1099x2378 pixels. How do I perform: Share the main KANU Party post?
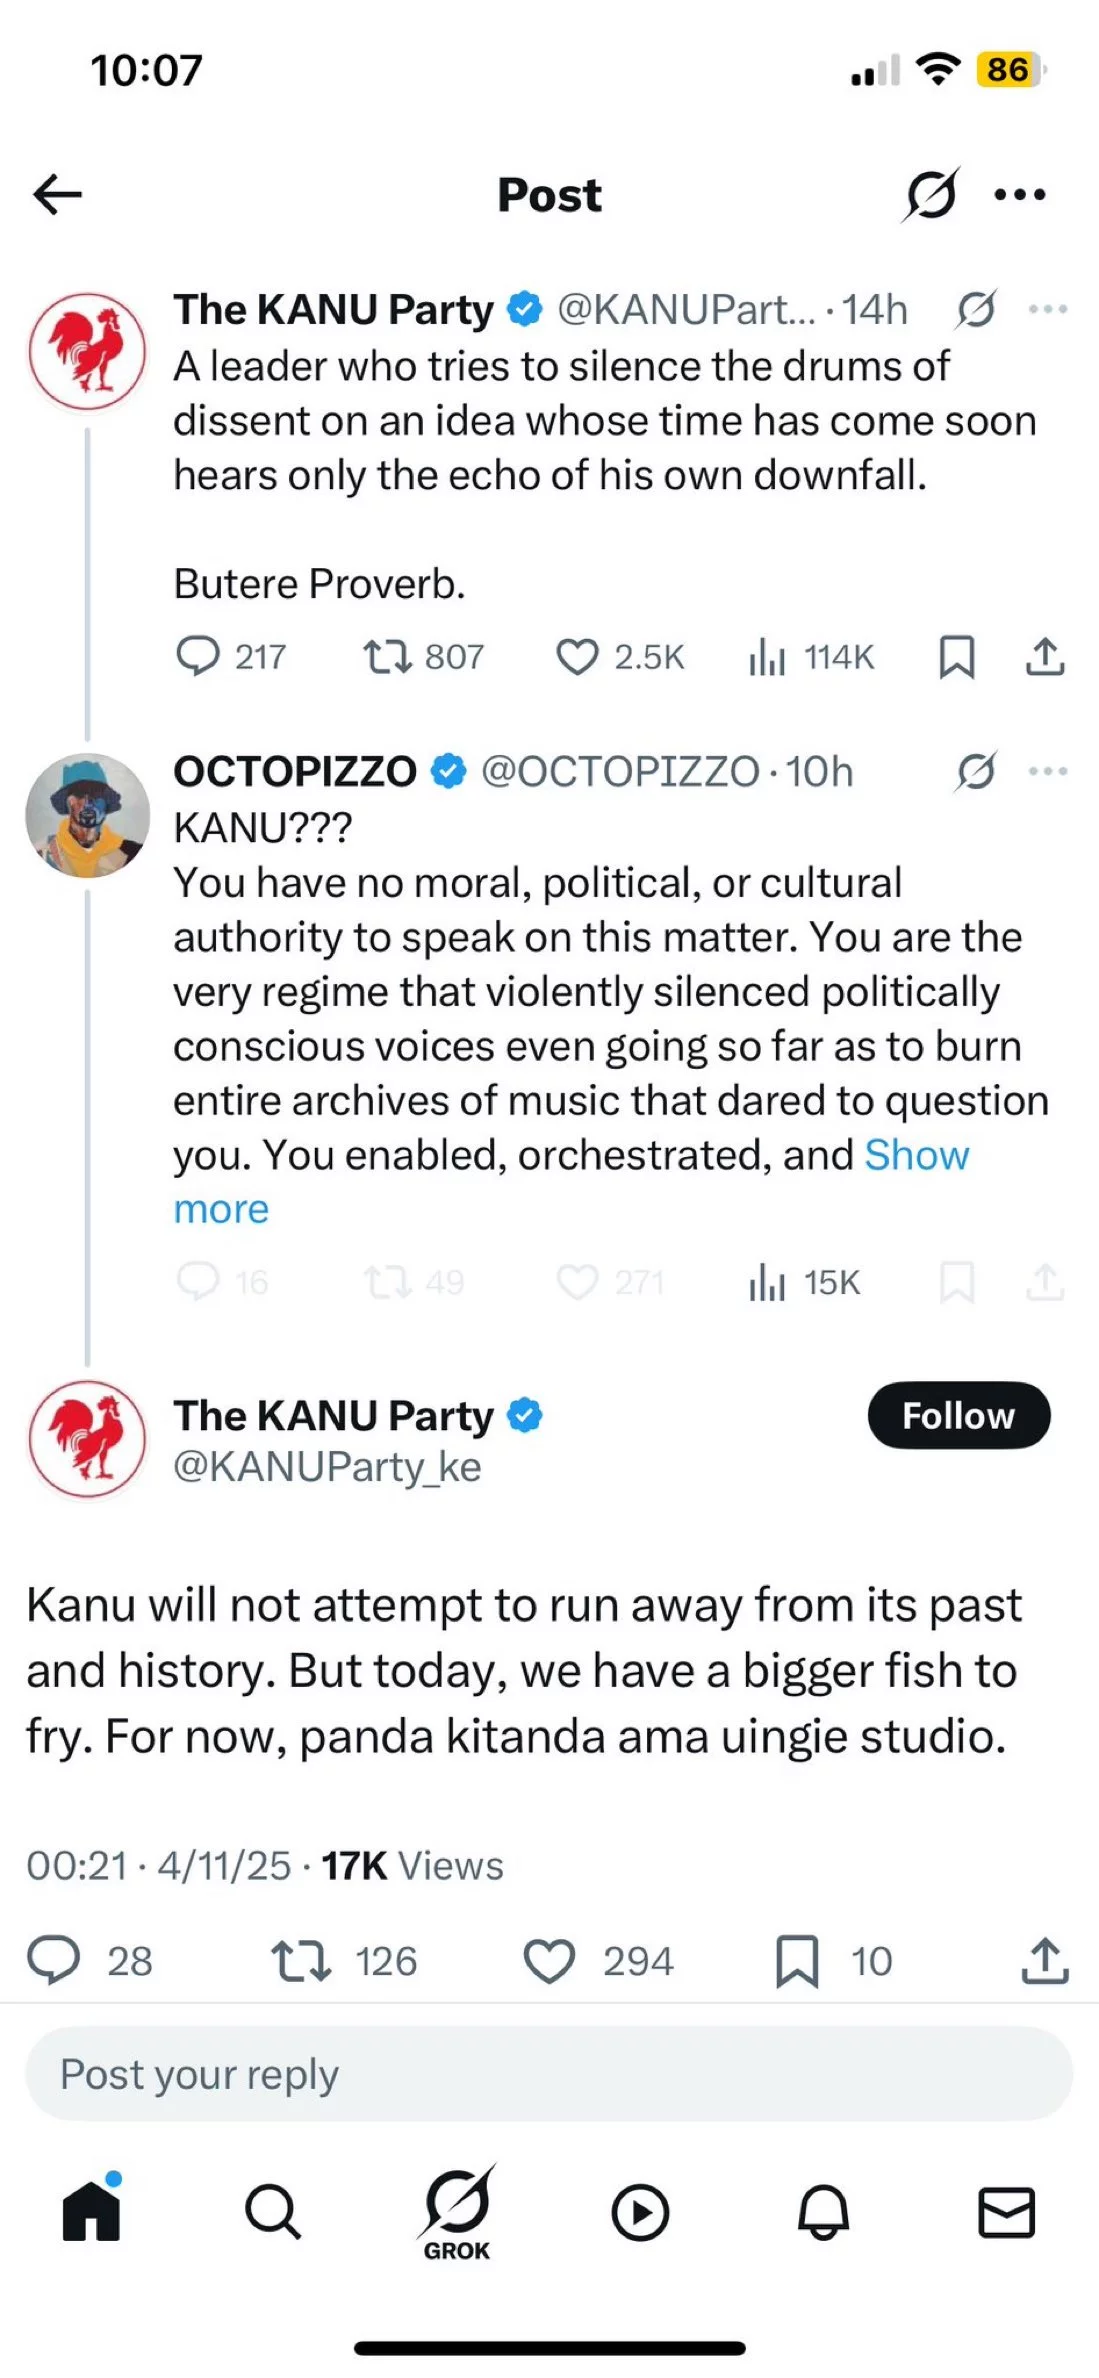(x=1045, y=1961)
